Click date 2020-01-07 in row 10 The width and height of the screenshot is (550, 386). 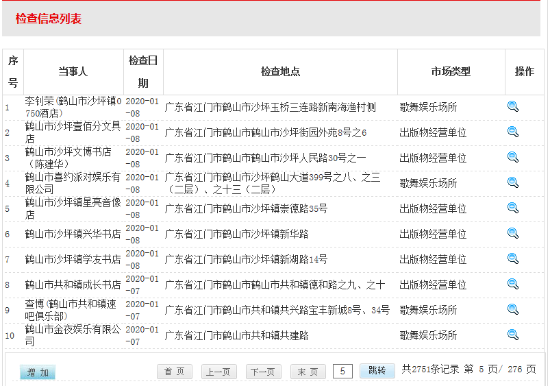142,335
